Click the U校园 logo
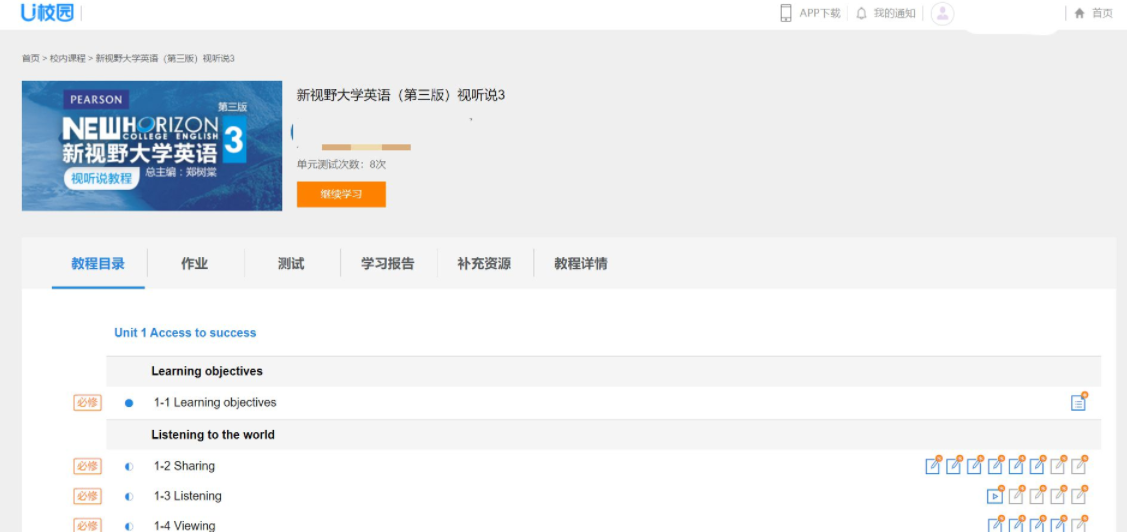This screenshot has height=532, width=1127. tap(47, 12)
